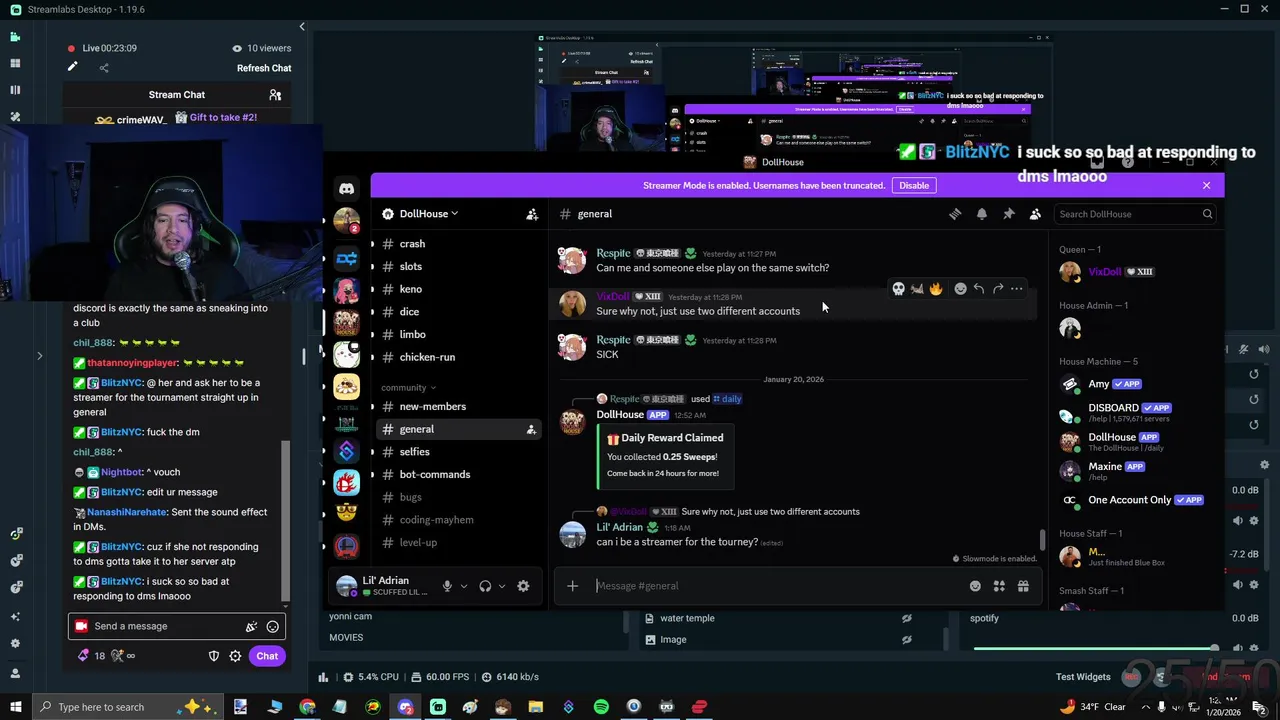The image size is (1280, 720).
Task: Open the slots channel
Action: (460, 266)
